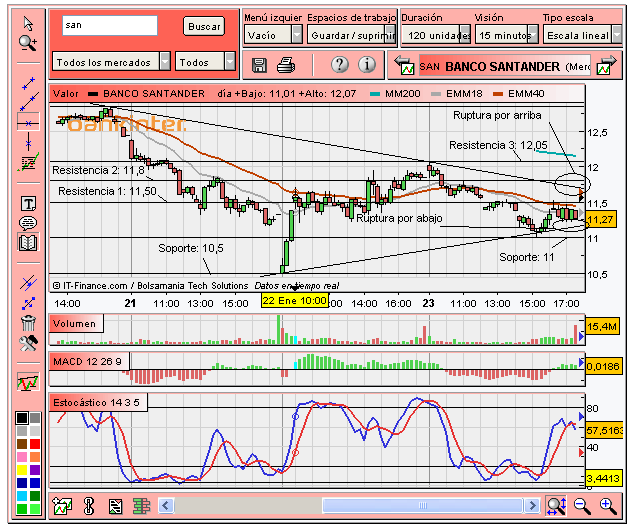This screenshot has width=632, height=528.
Task: Click the red-green chart icon in left toolbar
Action: 28,382
